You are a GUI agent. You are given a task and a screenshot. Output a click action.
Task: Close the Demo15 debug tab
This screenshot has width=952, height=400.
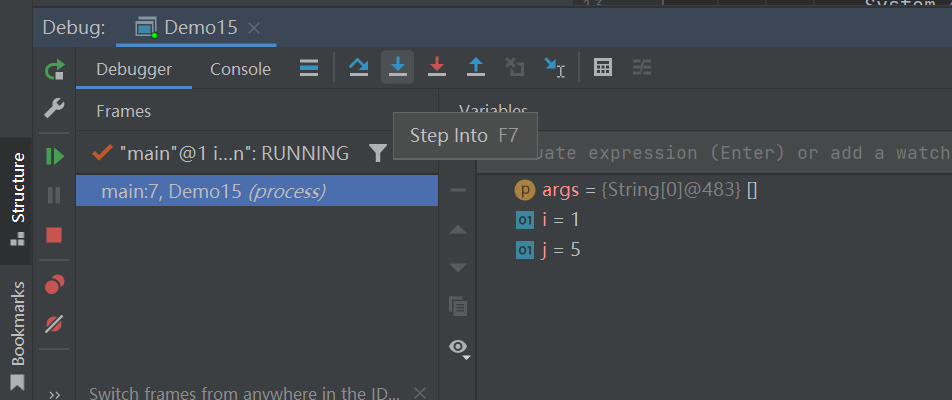click(254, 28)
